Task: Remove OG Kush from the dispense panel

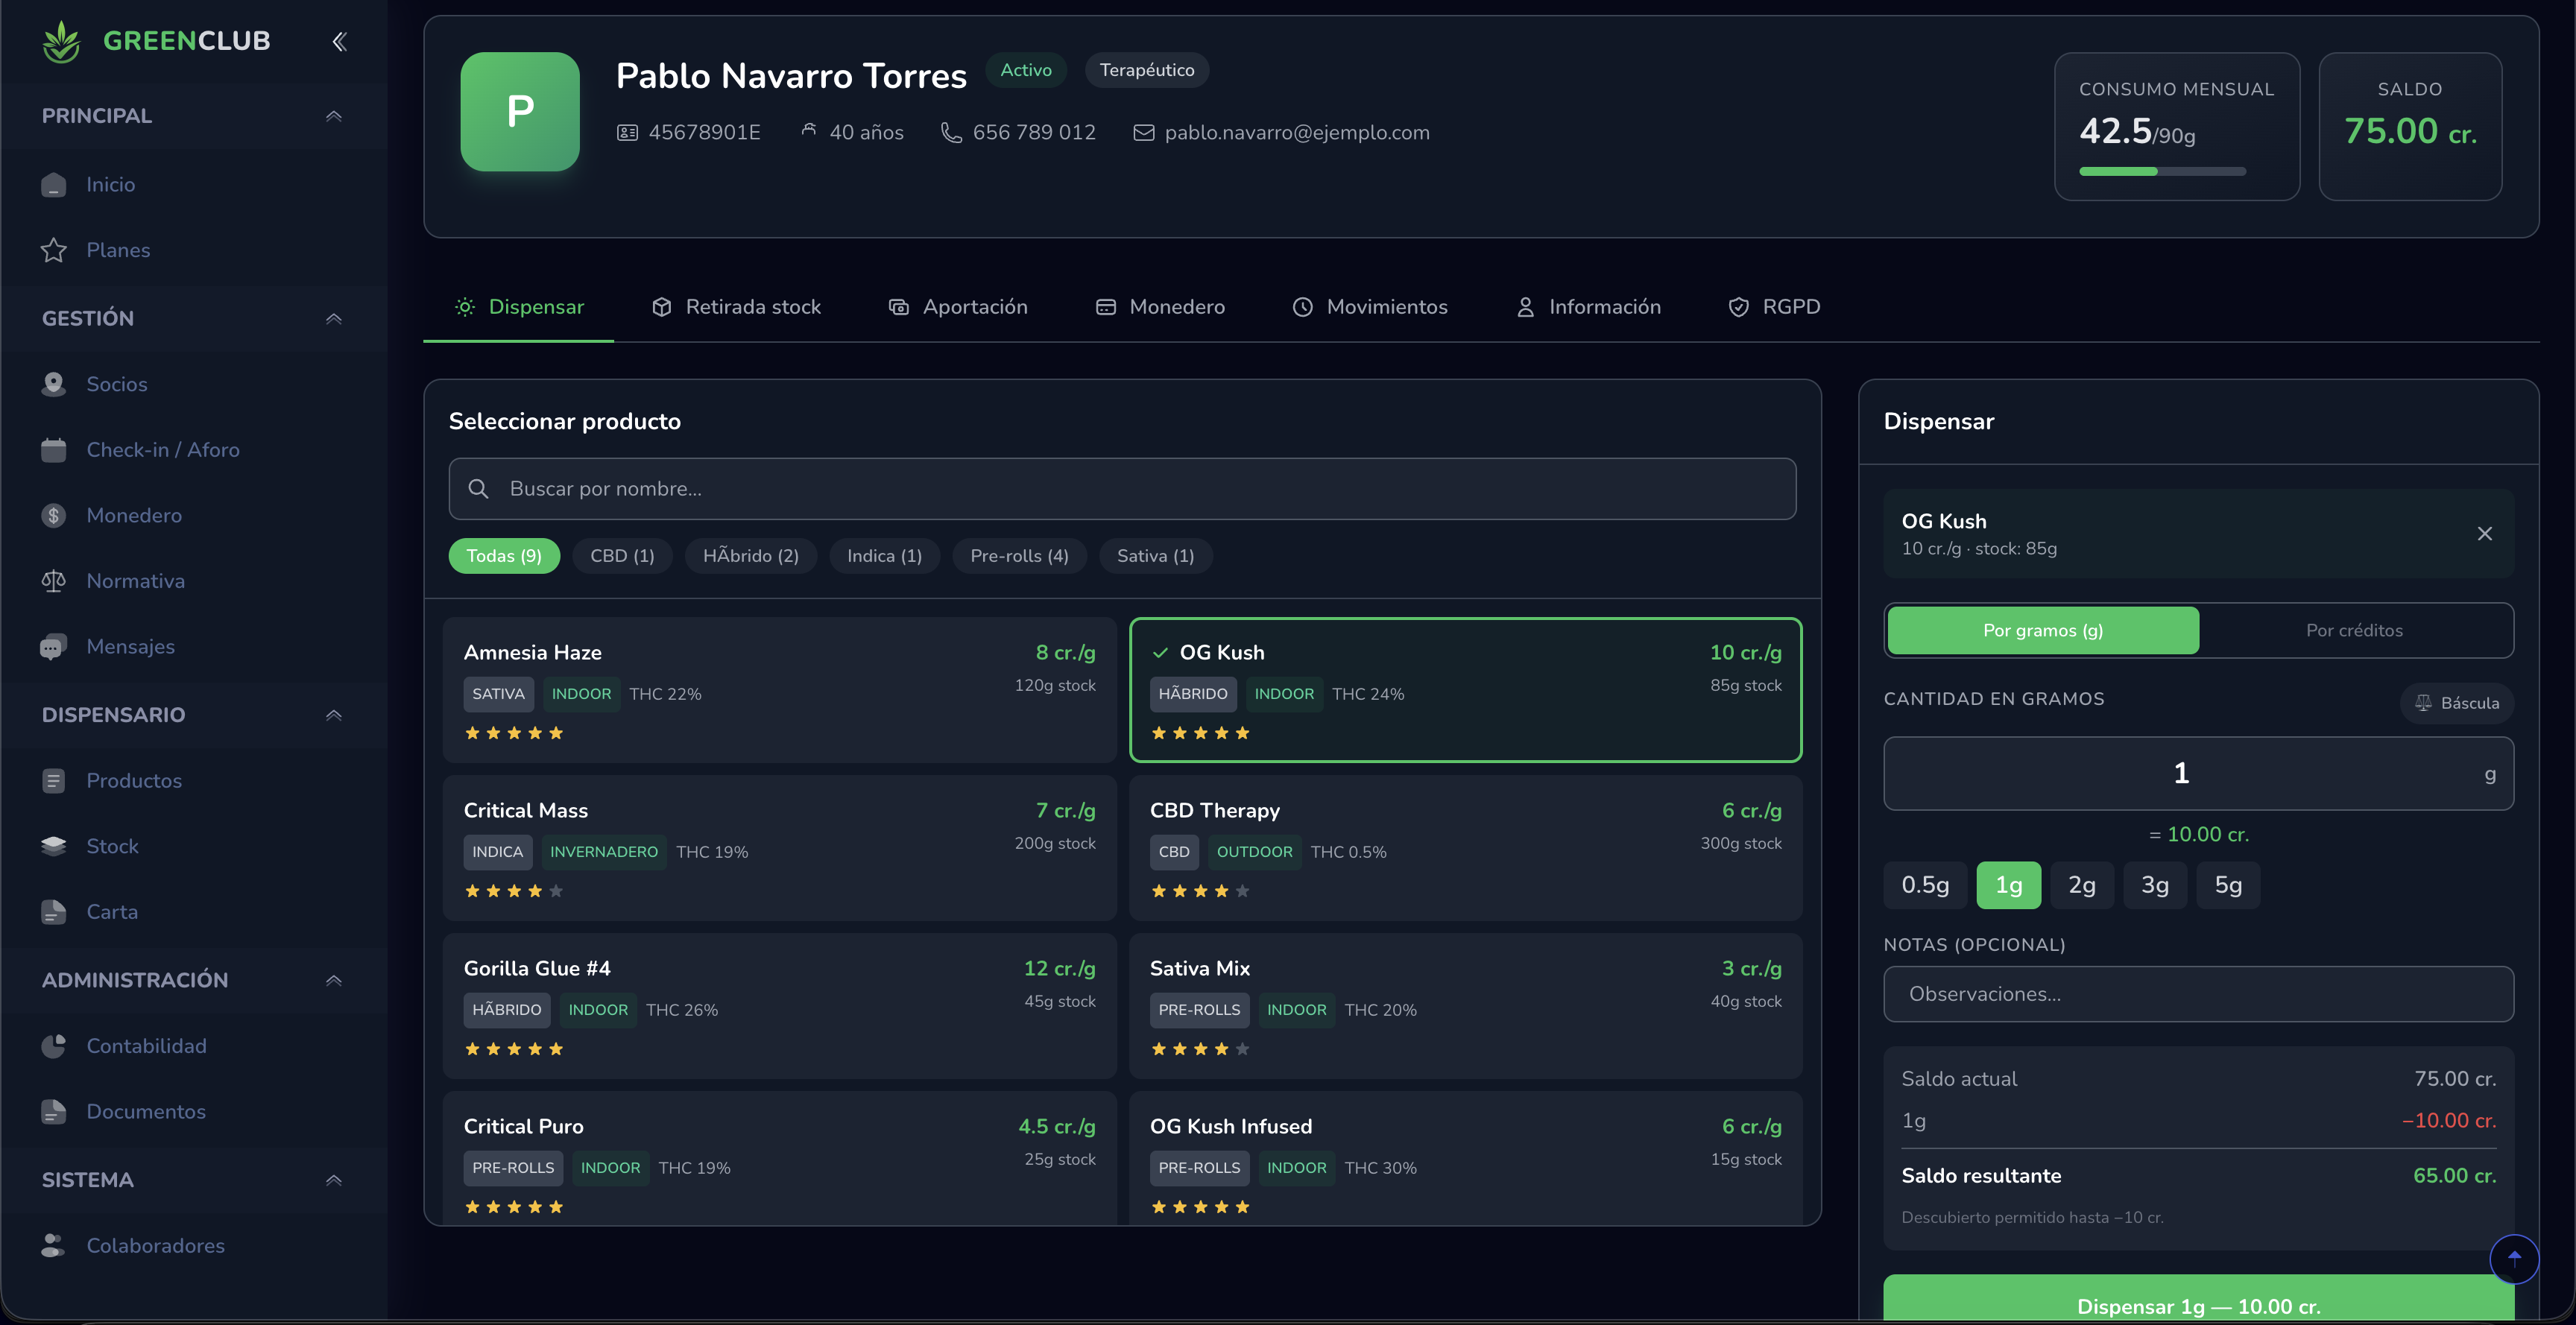Action: tap(2486, 533)
